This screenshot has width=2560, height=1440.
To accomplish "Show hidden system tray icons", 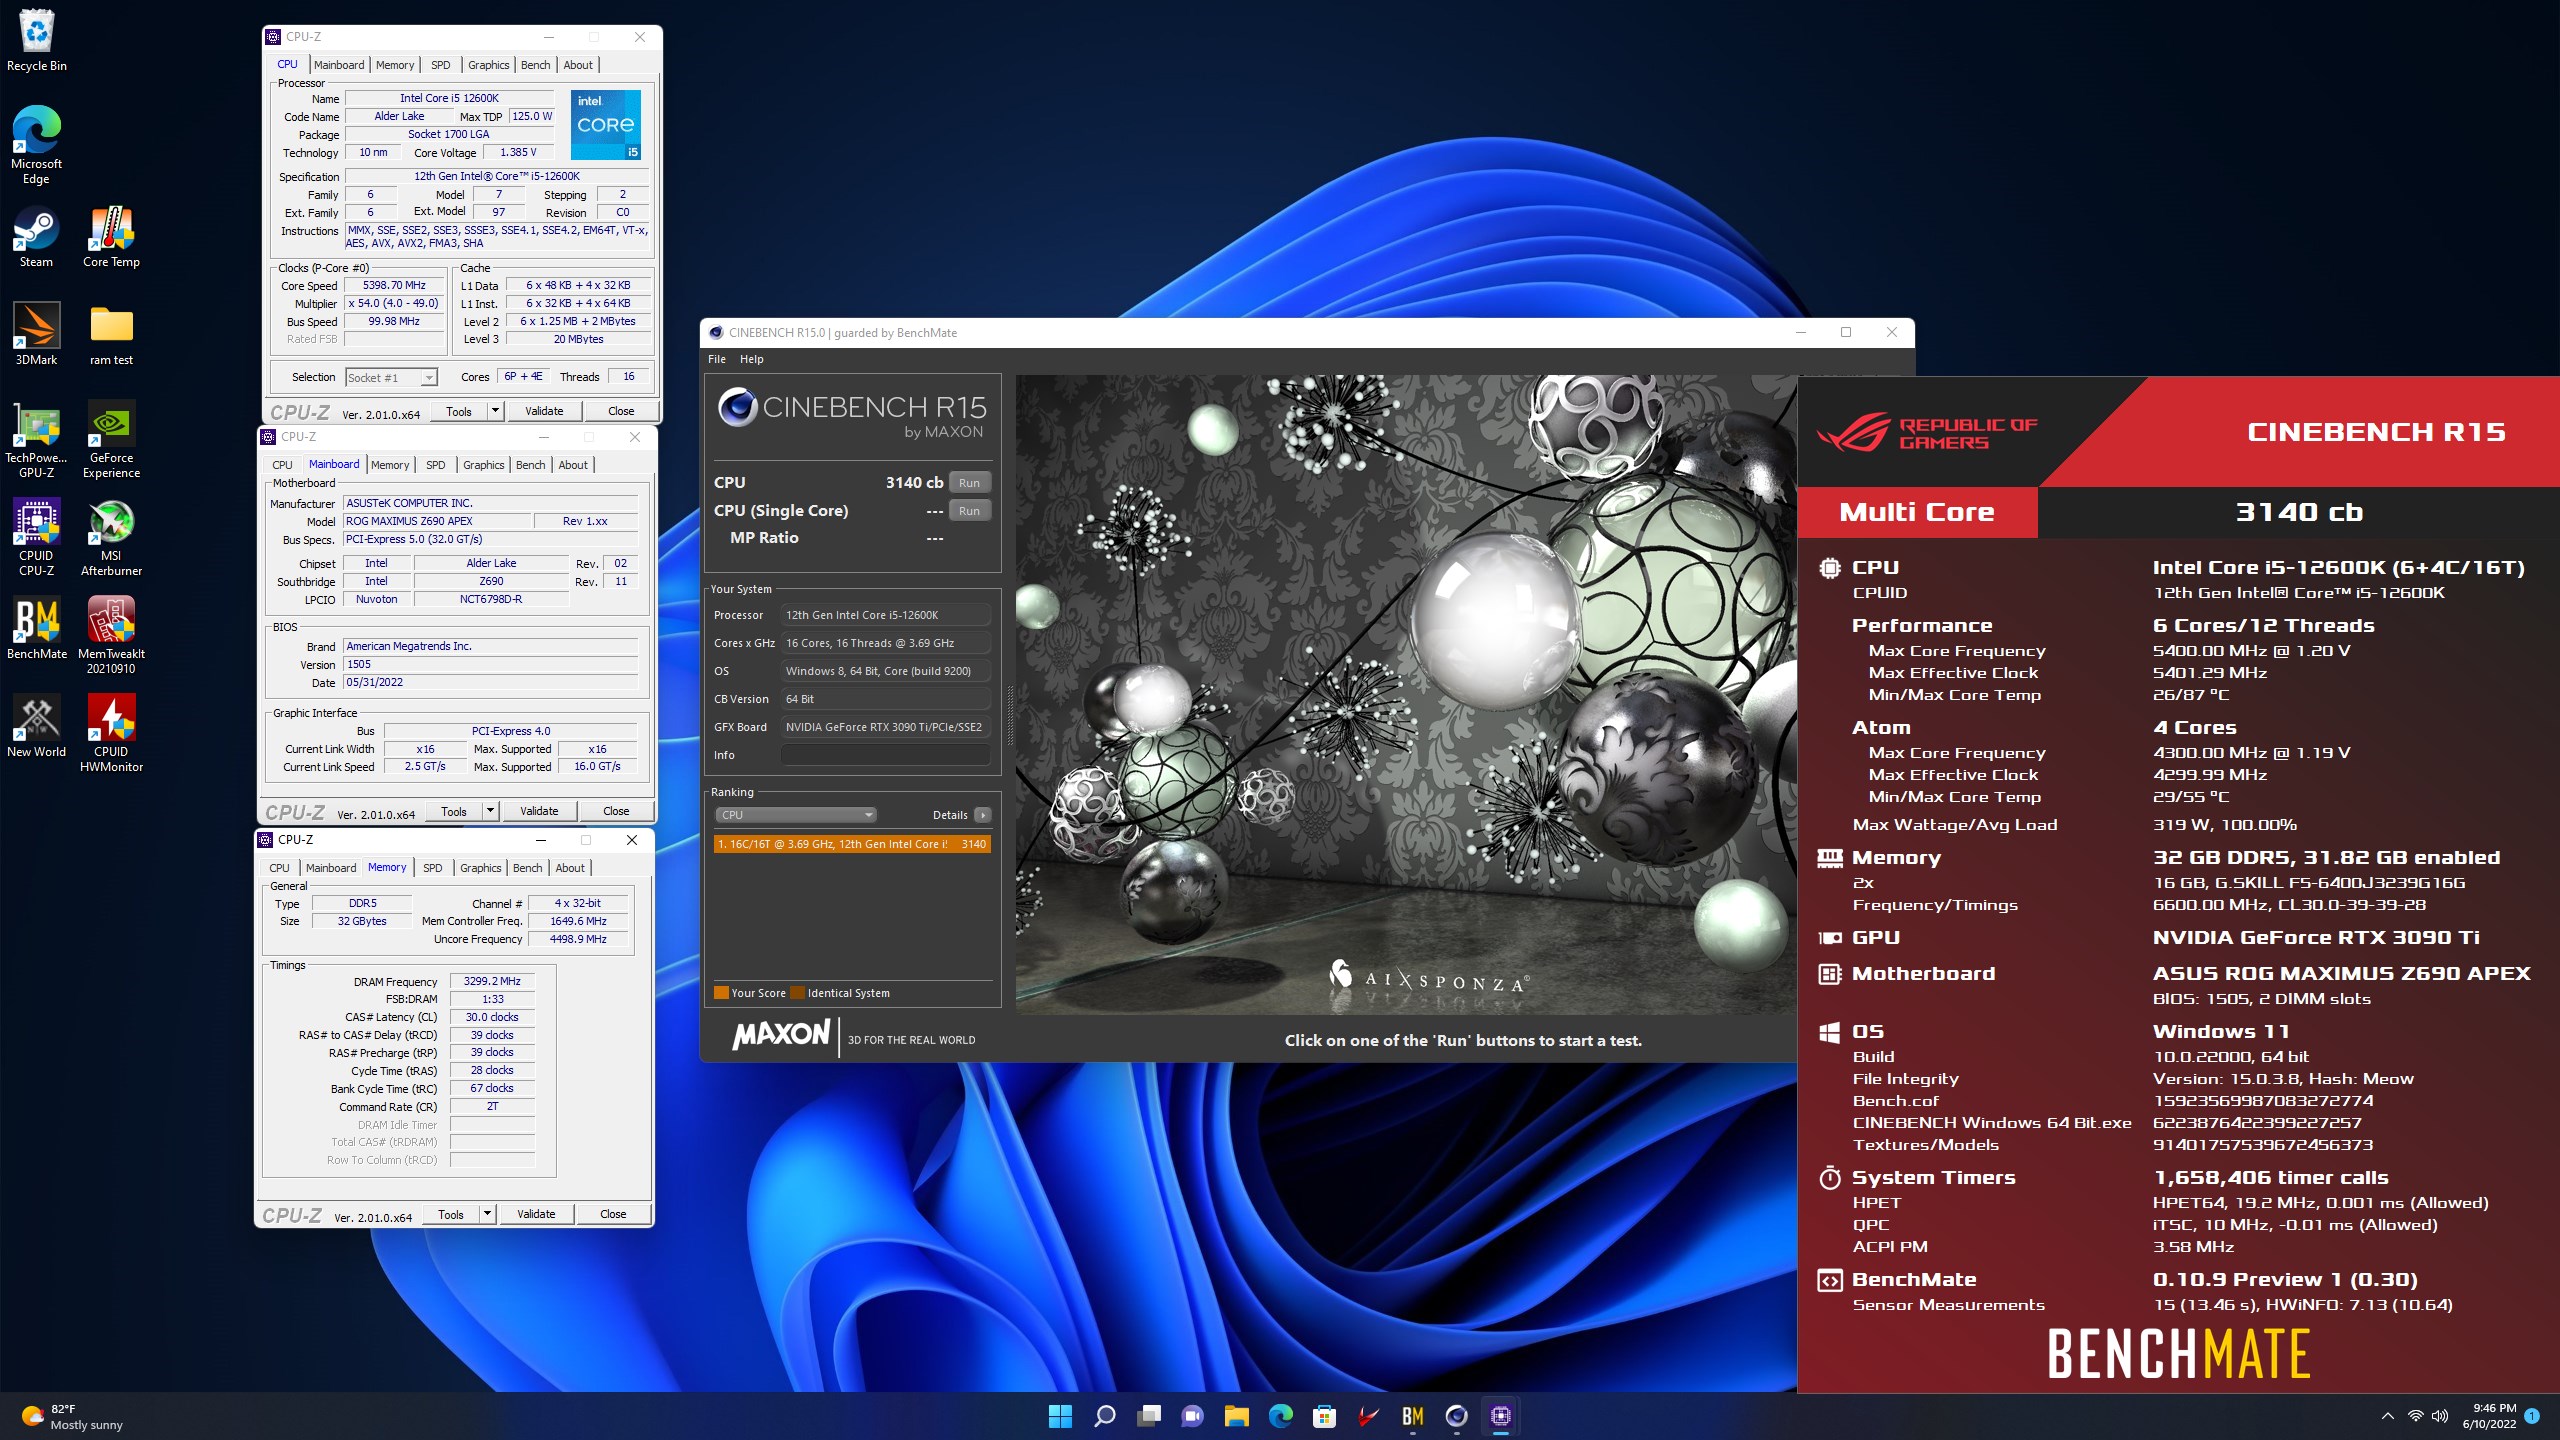I will pyautogui.click(x=2388, y=1416).
